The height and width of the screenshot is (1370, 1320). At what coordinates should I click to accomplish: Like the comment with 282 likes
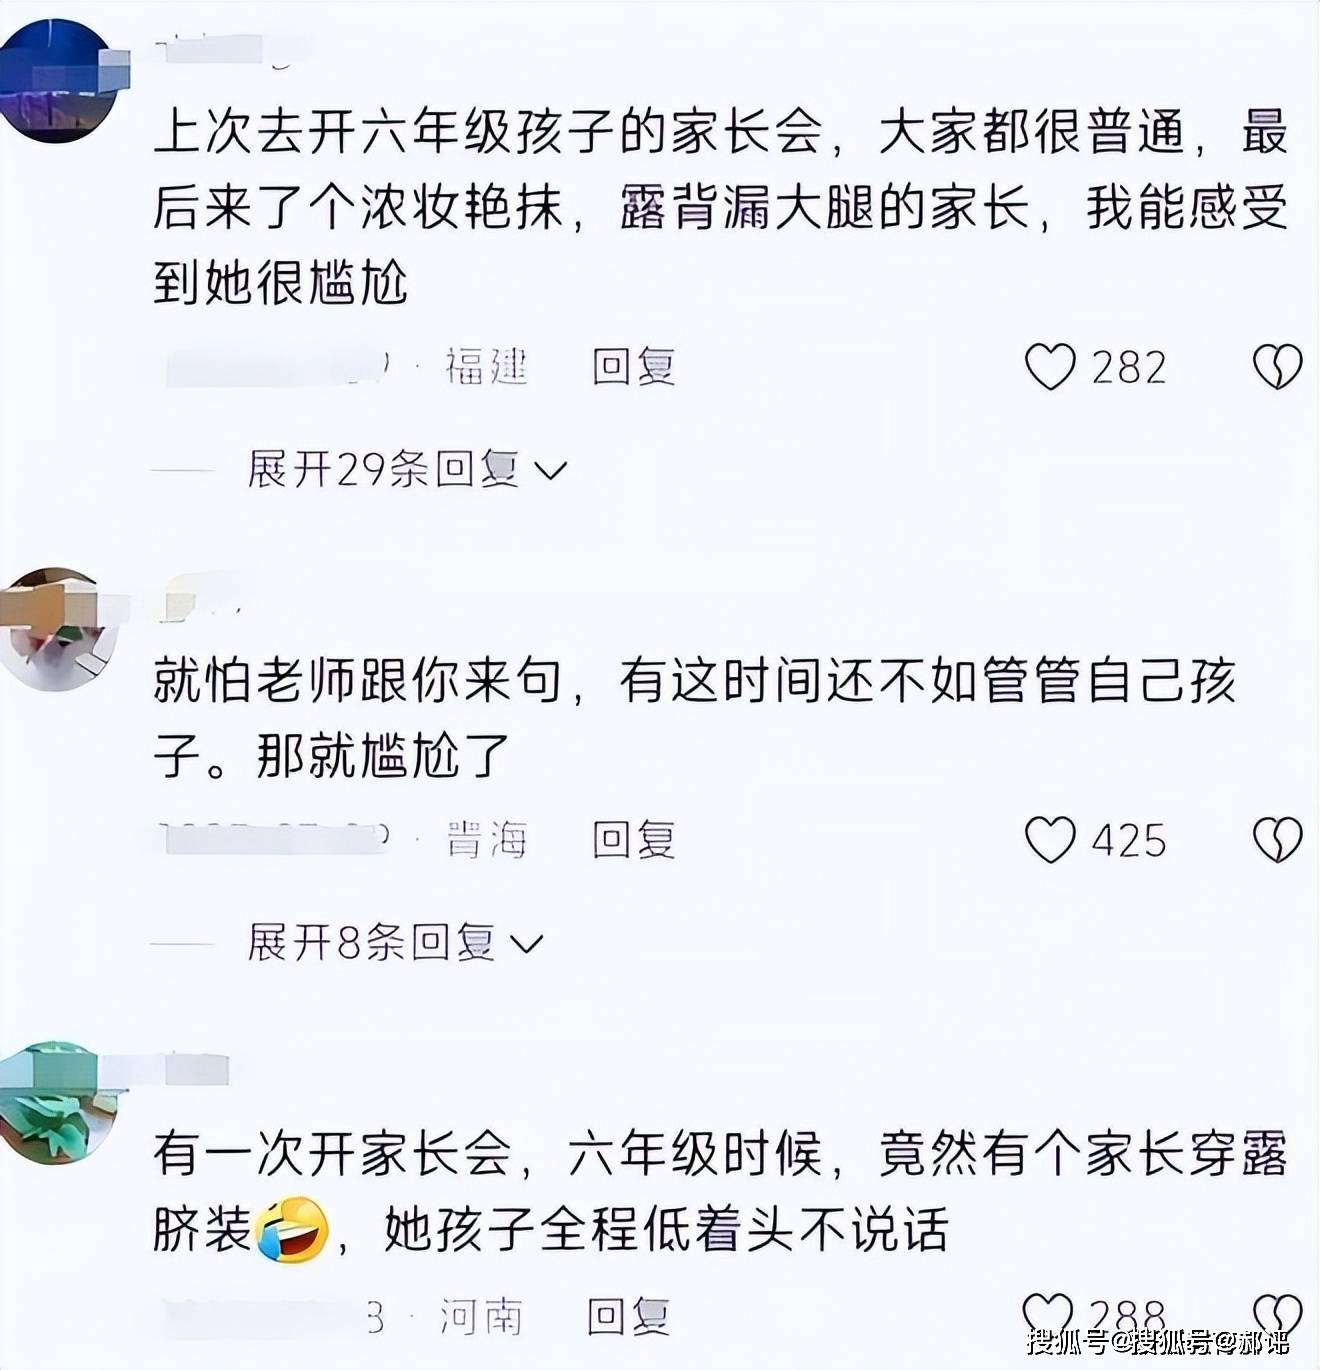tap(1050, 367)
